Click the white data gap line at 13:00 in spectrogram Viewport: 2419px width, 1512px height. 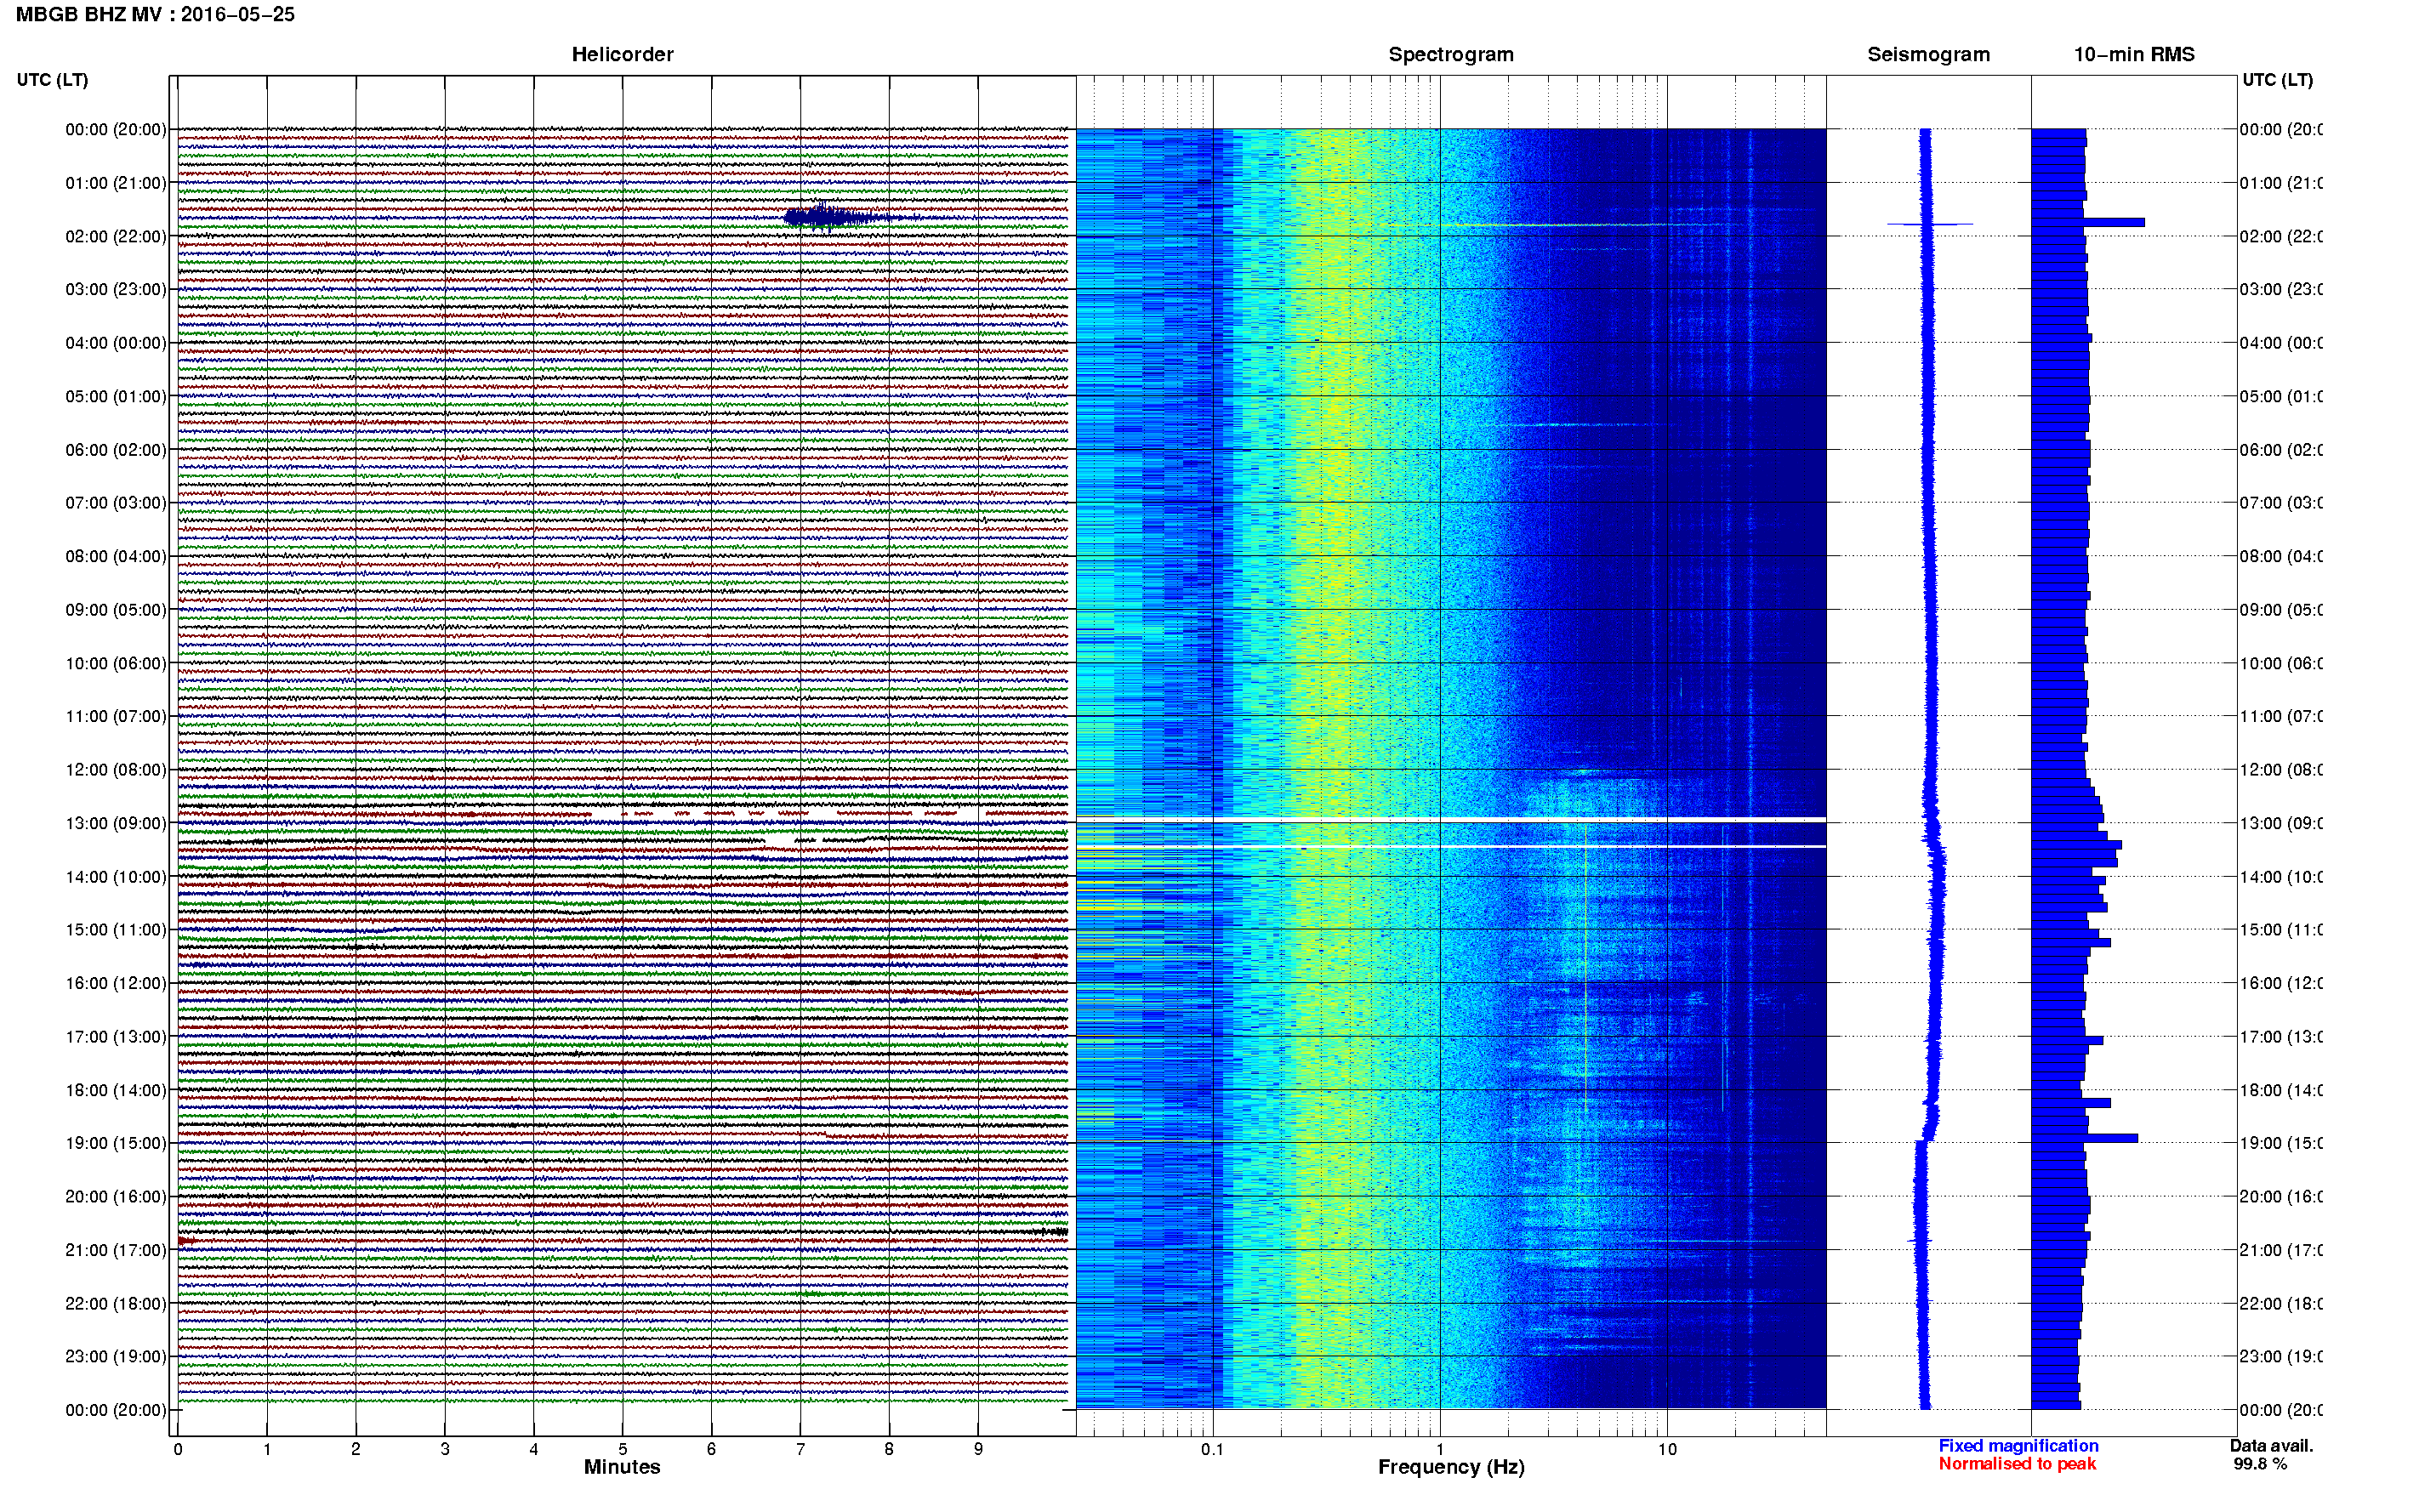[1451, 820]
